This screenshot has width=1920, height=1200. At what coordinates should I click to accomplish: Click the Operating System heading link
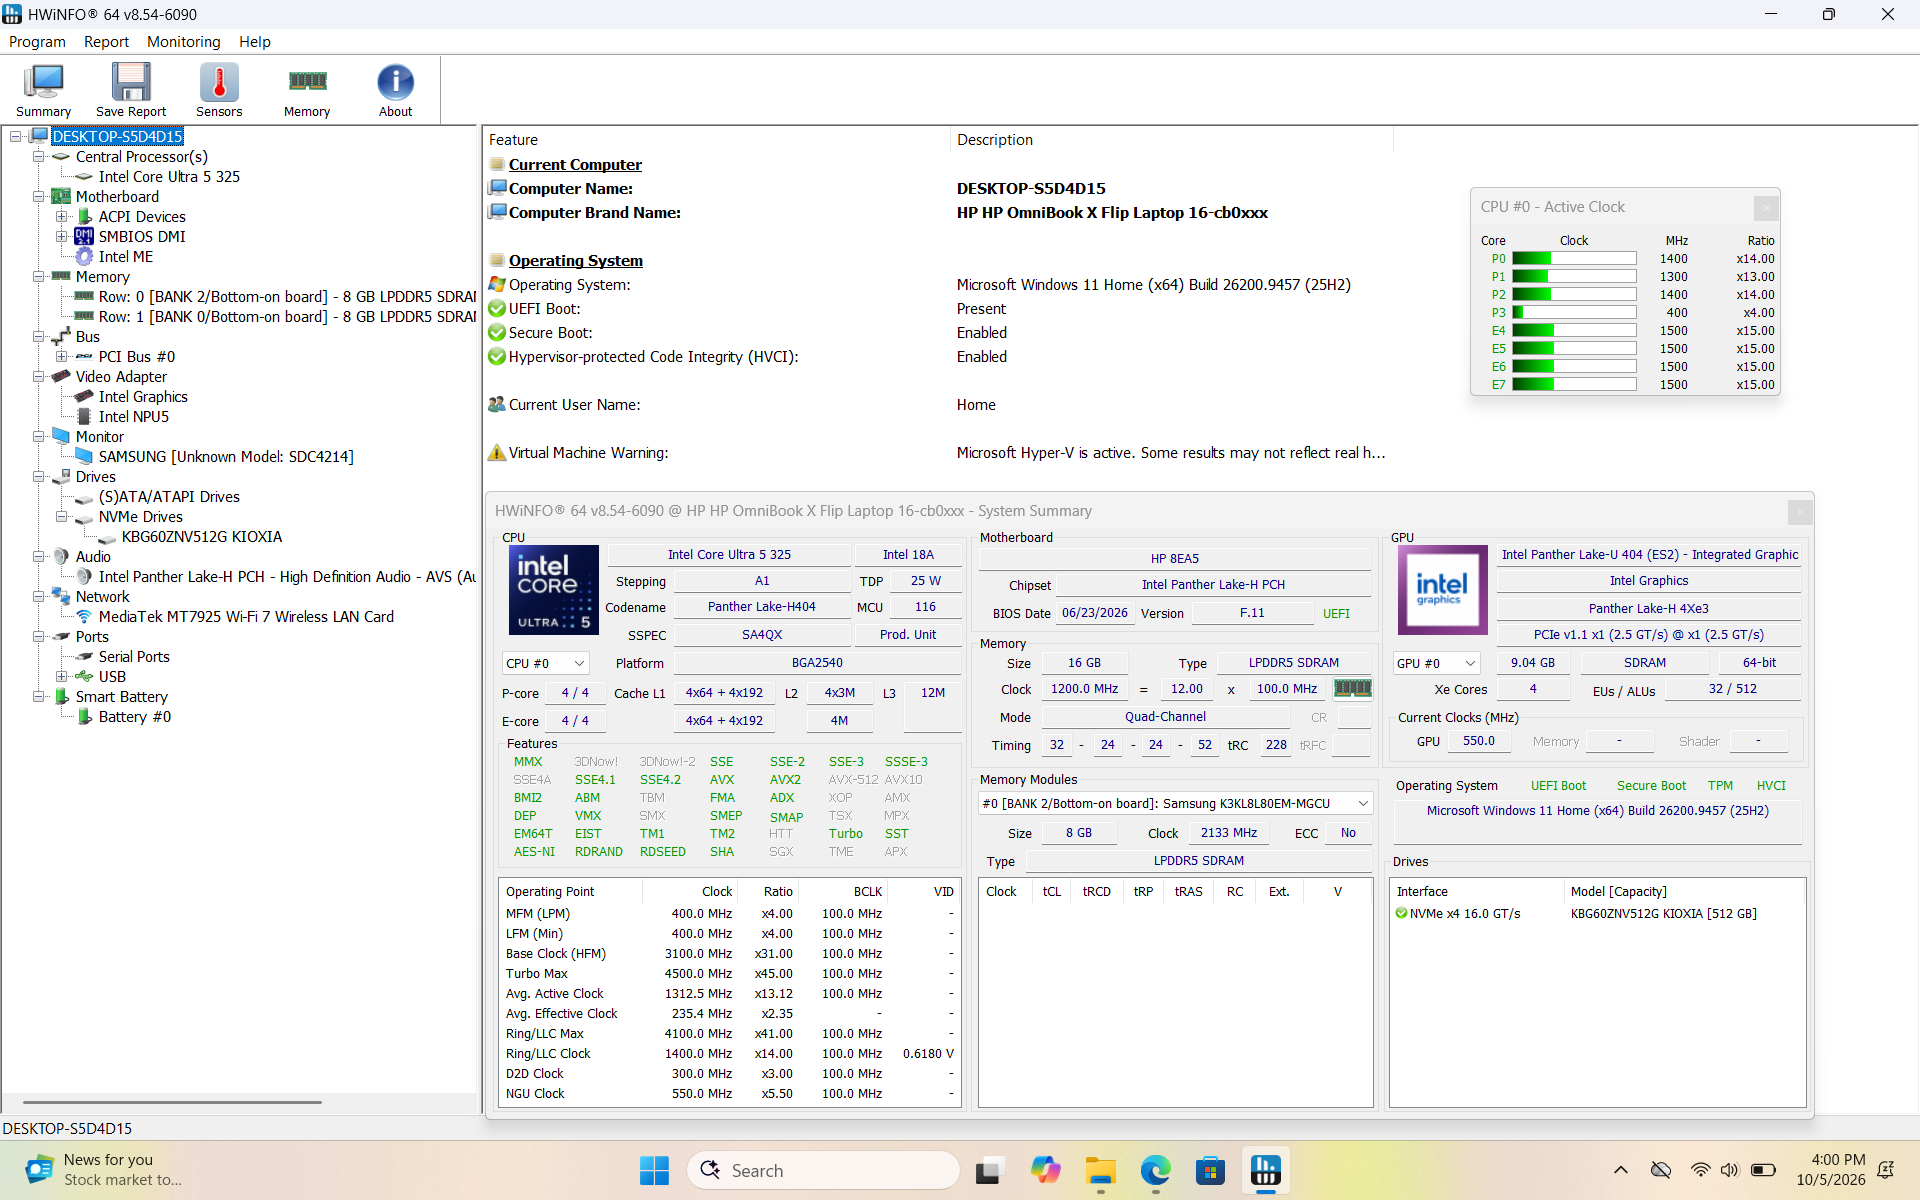pos(576,261)
